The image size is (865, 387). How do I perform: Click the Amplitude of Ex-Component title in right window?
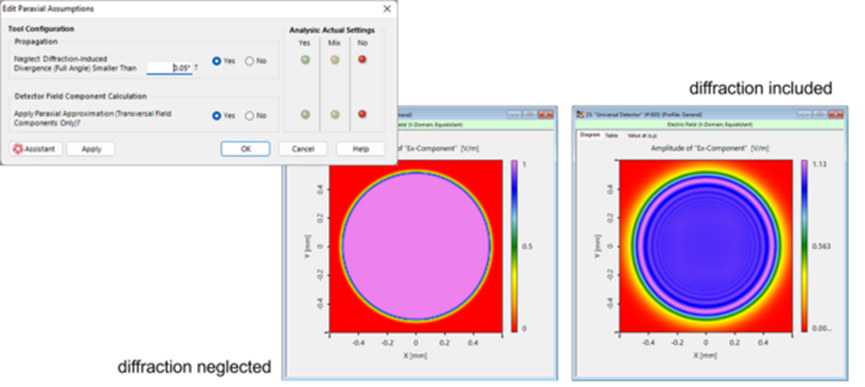(710, 148)
